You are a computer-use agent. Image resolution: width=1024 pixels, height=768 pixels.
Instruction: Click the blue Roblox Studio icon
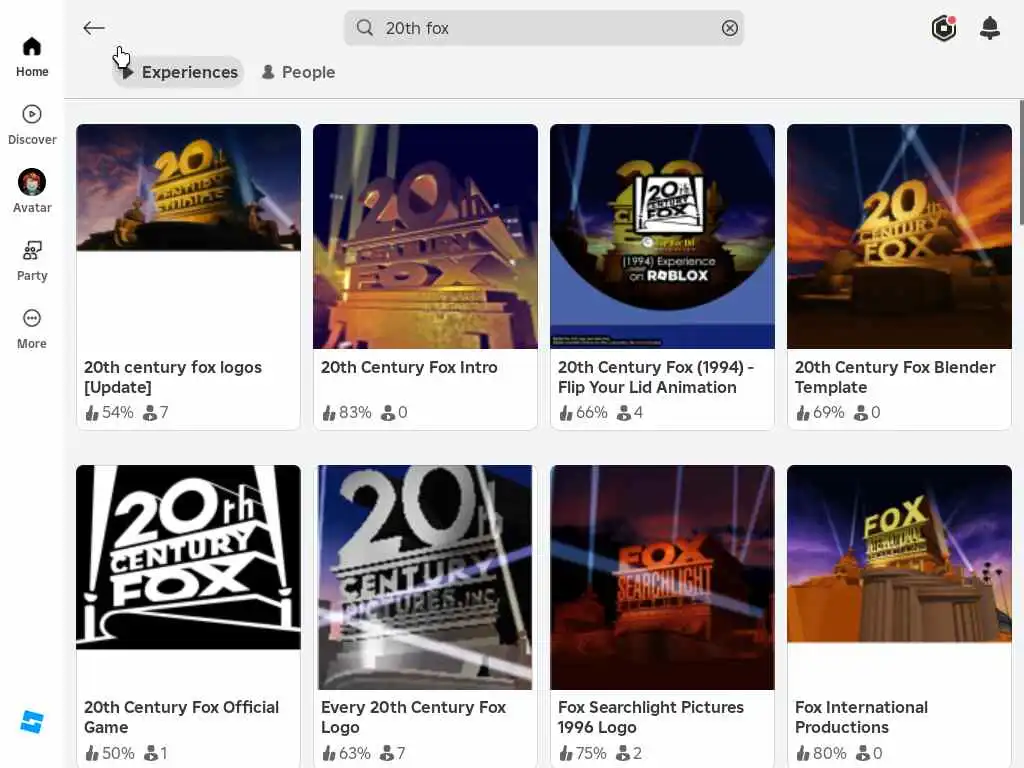[32, 722]
